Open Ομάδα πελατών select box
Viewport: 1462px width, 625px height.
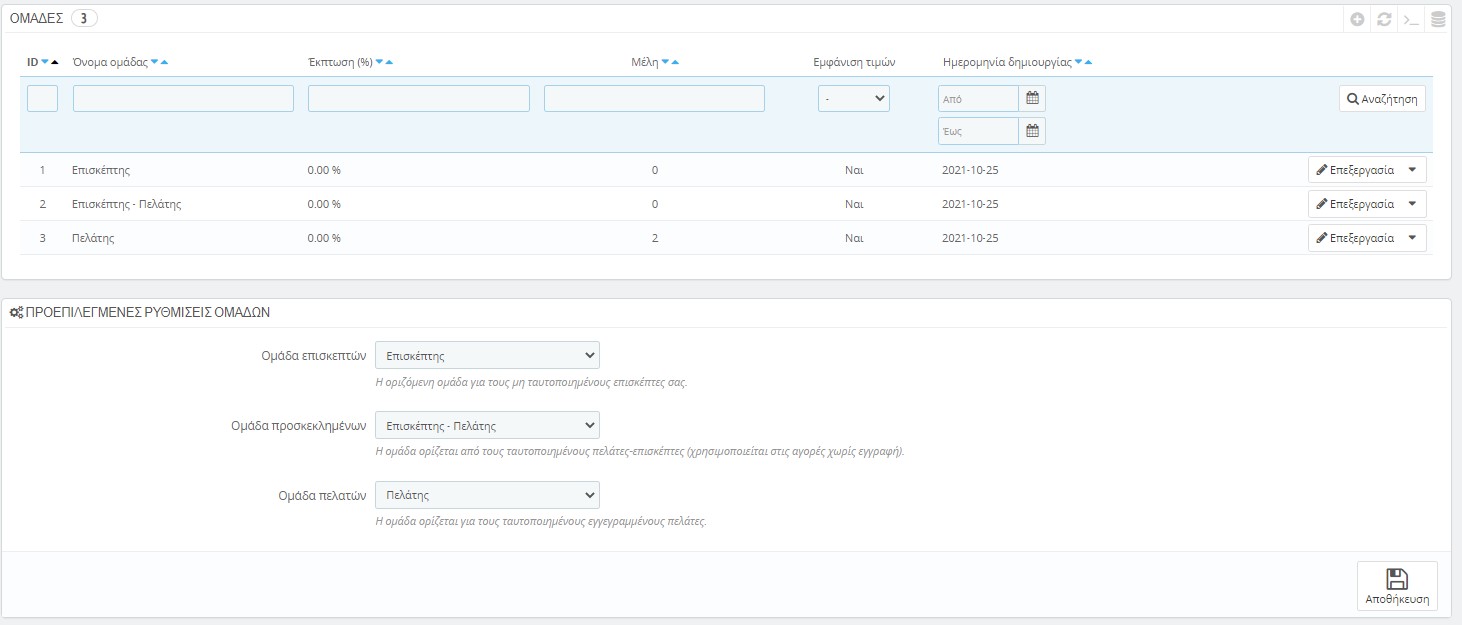pos(486,495)
